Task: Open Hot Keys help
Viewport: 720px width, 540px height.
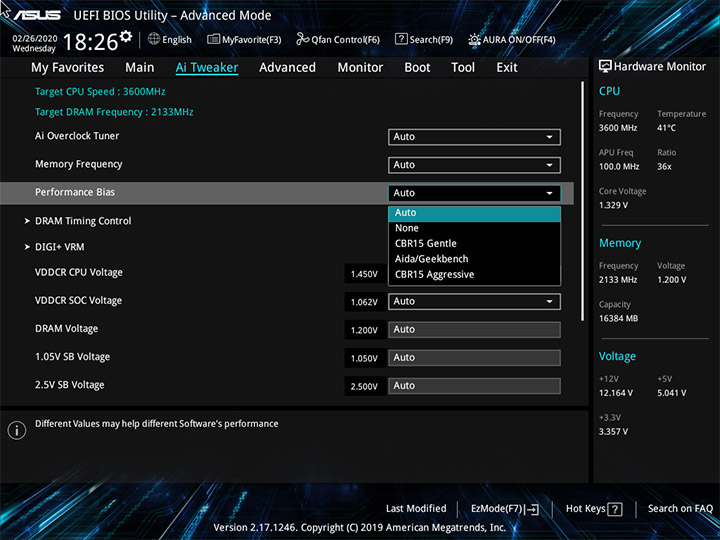Action: tap(594, 509)
